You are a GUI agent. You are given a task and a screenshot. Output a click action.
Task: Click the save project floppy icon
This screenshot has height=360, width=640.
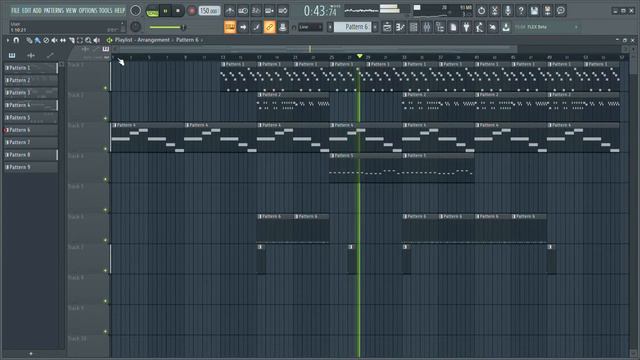(x=534, y=11)
